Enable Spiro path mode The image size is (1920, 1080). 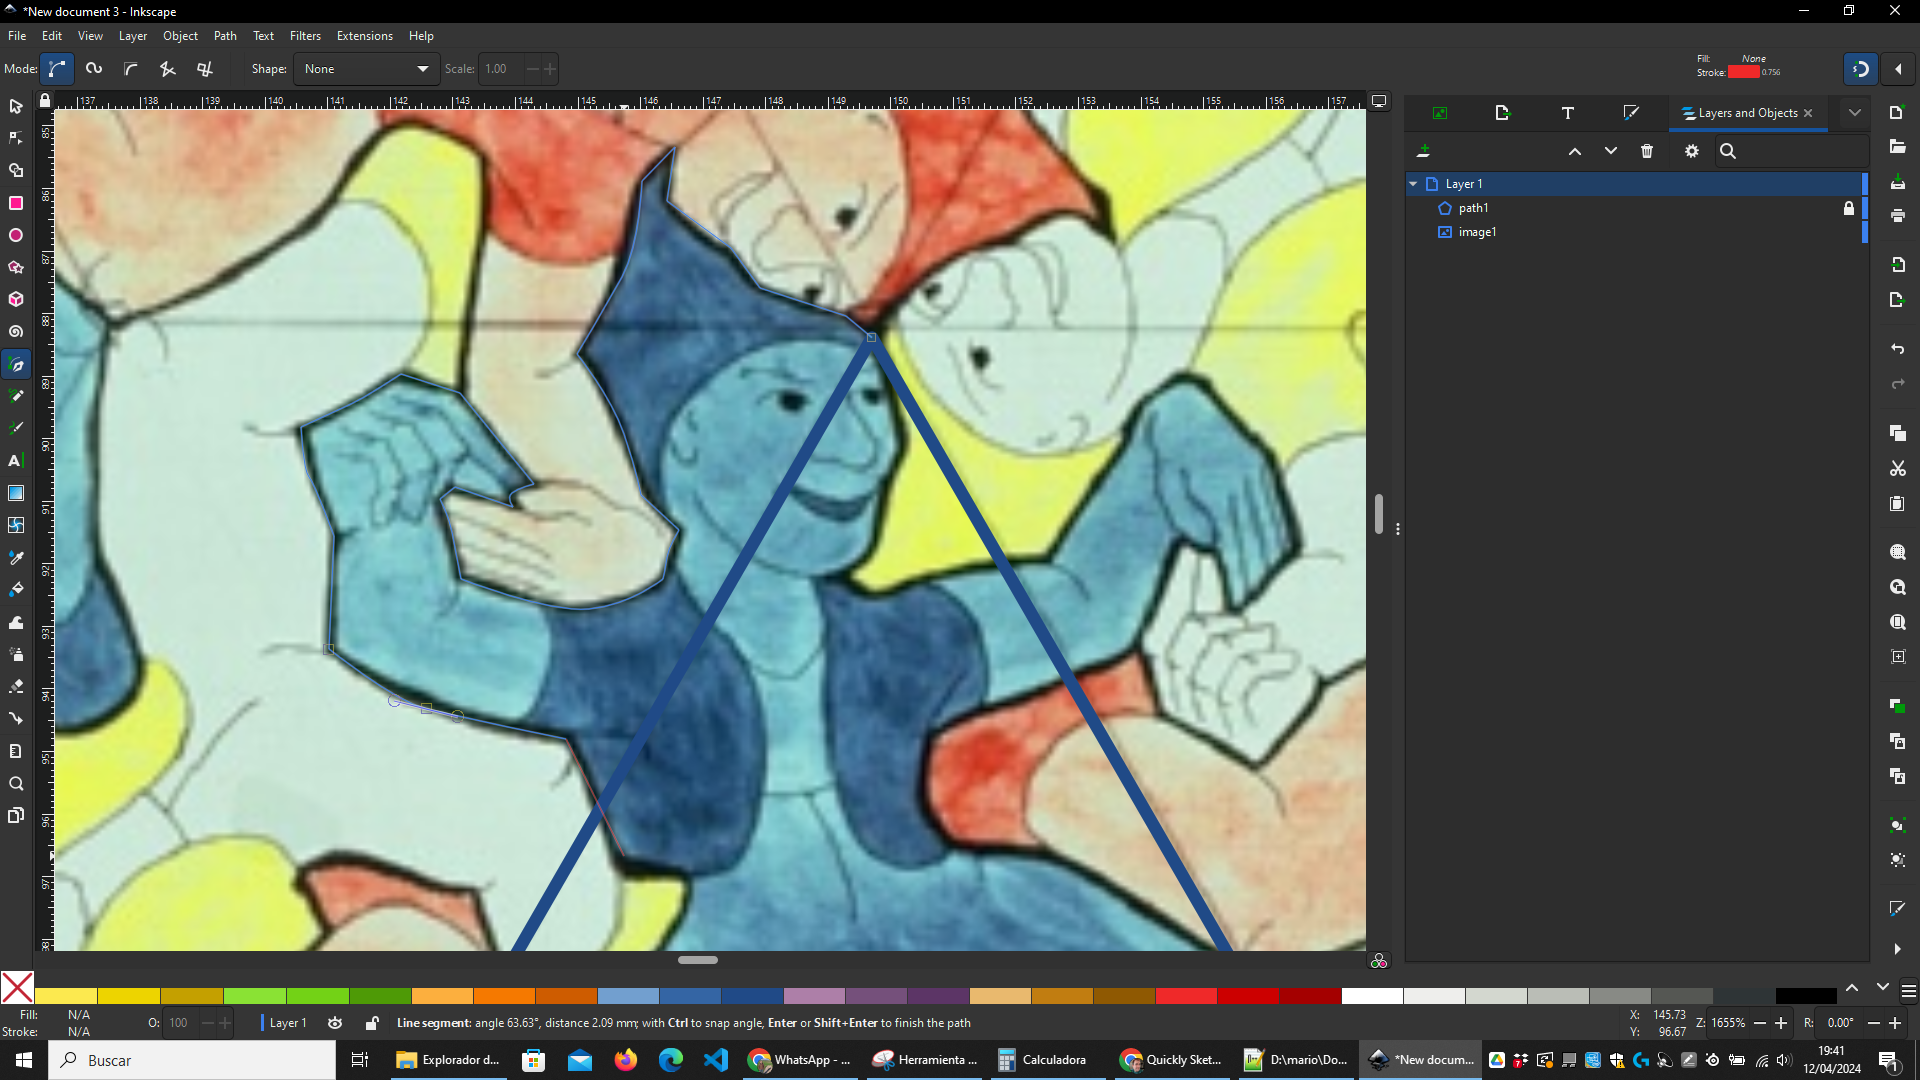(94, 69)
